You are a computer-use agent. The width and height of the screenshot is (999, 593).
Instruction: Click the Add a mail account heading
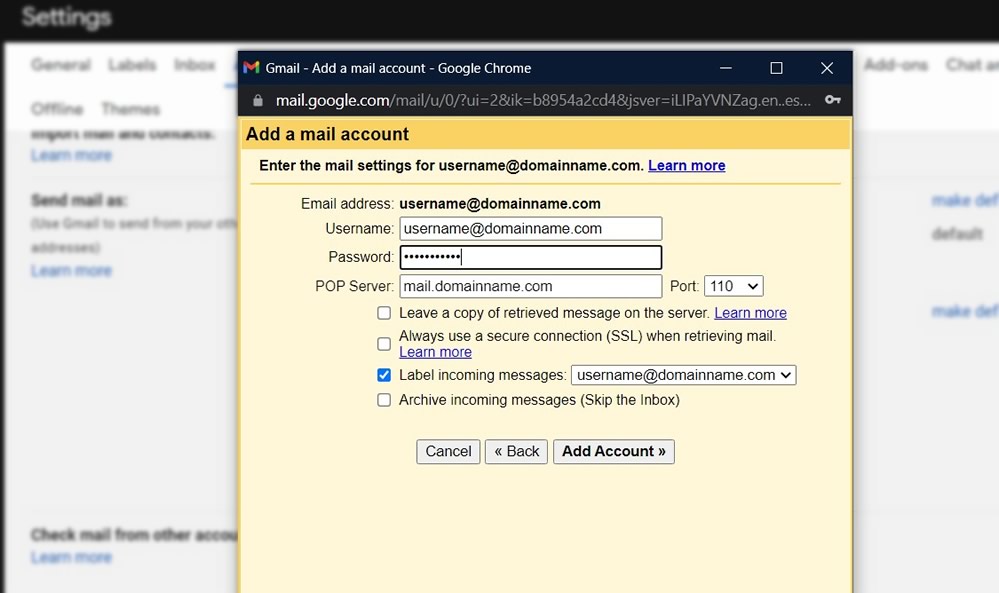pyautogui.click(x=327, y=134)
